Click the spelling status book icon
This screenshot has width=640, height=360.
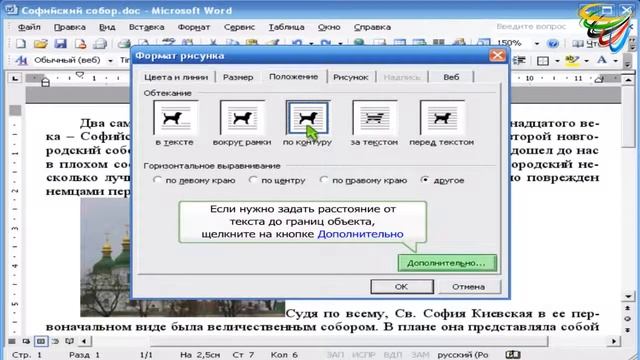pos(513,354)
